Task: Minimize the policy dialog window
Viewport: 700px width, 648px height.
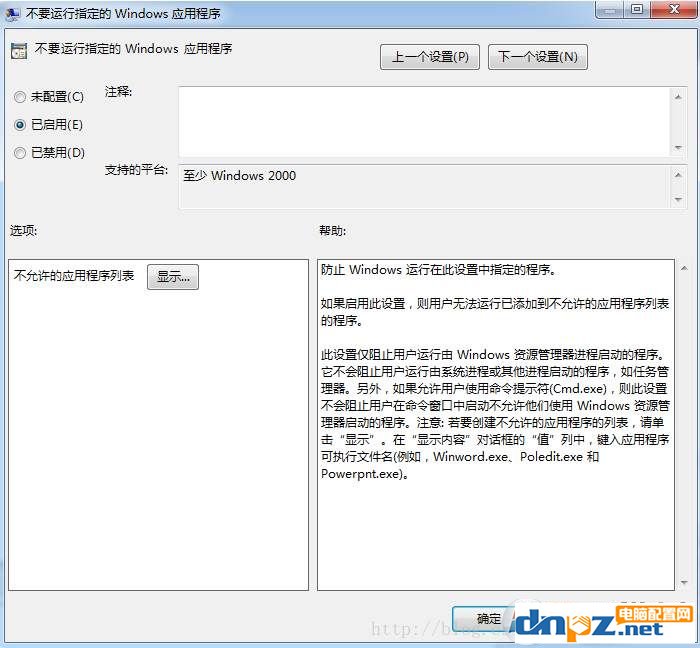Action: click(x=610, y=9)
